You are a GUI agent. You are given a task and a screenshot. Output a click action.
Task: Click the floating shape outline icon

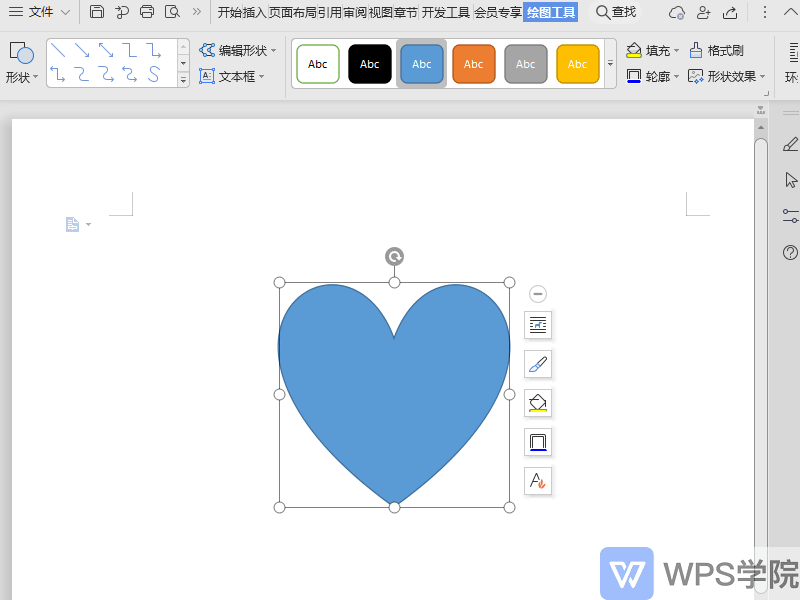tap(538, 442)
